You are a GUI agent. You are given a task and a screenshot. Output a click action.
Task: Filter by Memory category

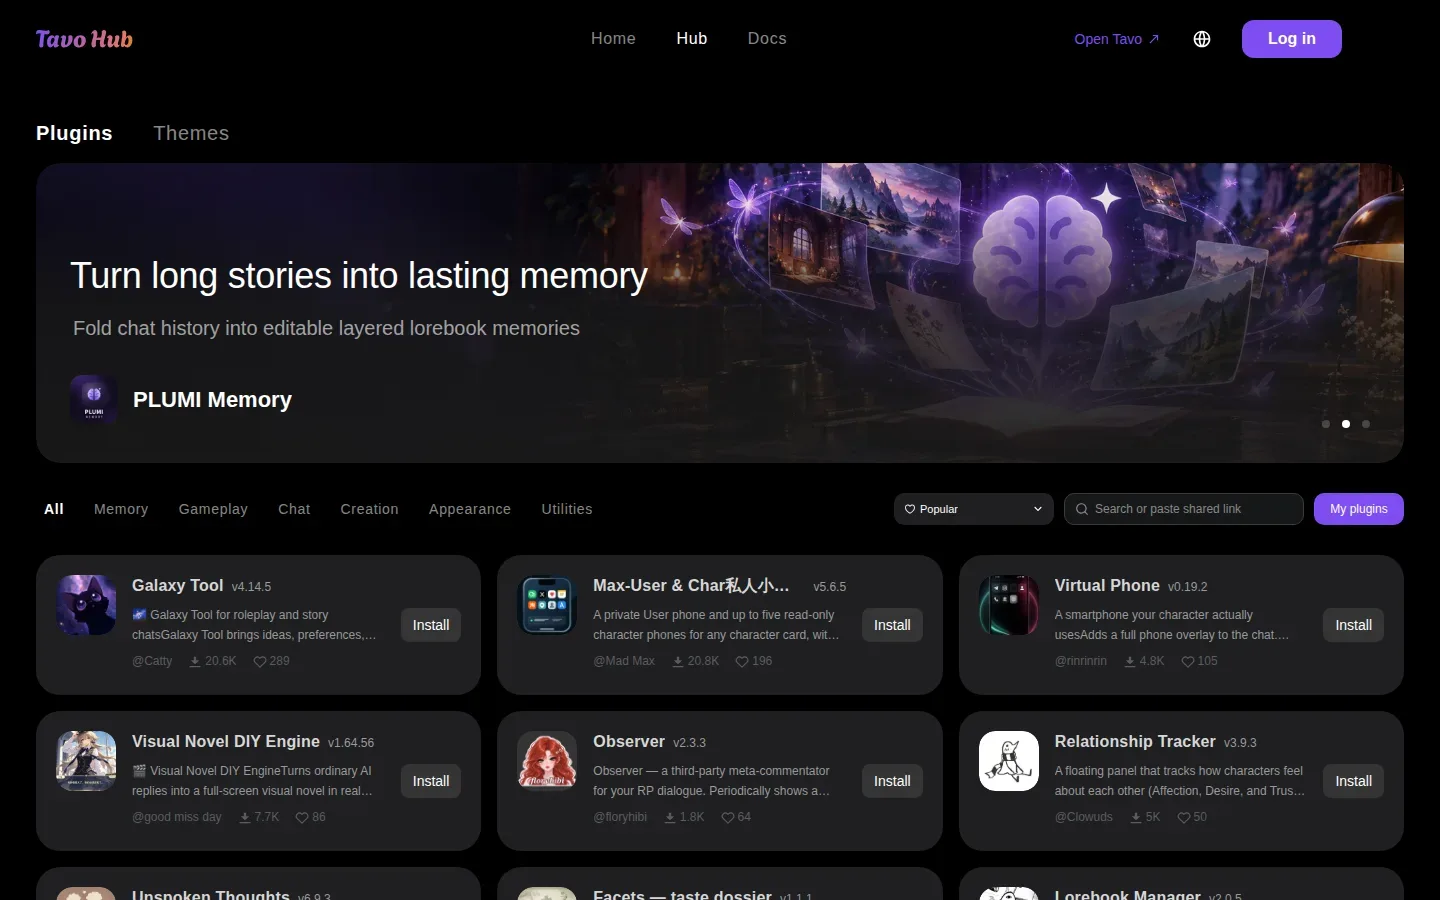click(x=121, y=509)
